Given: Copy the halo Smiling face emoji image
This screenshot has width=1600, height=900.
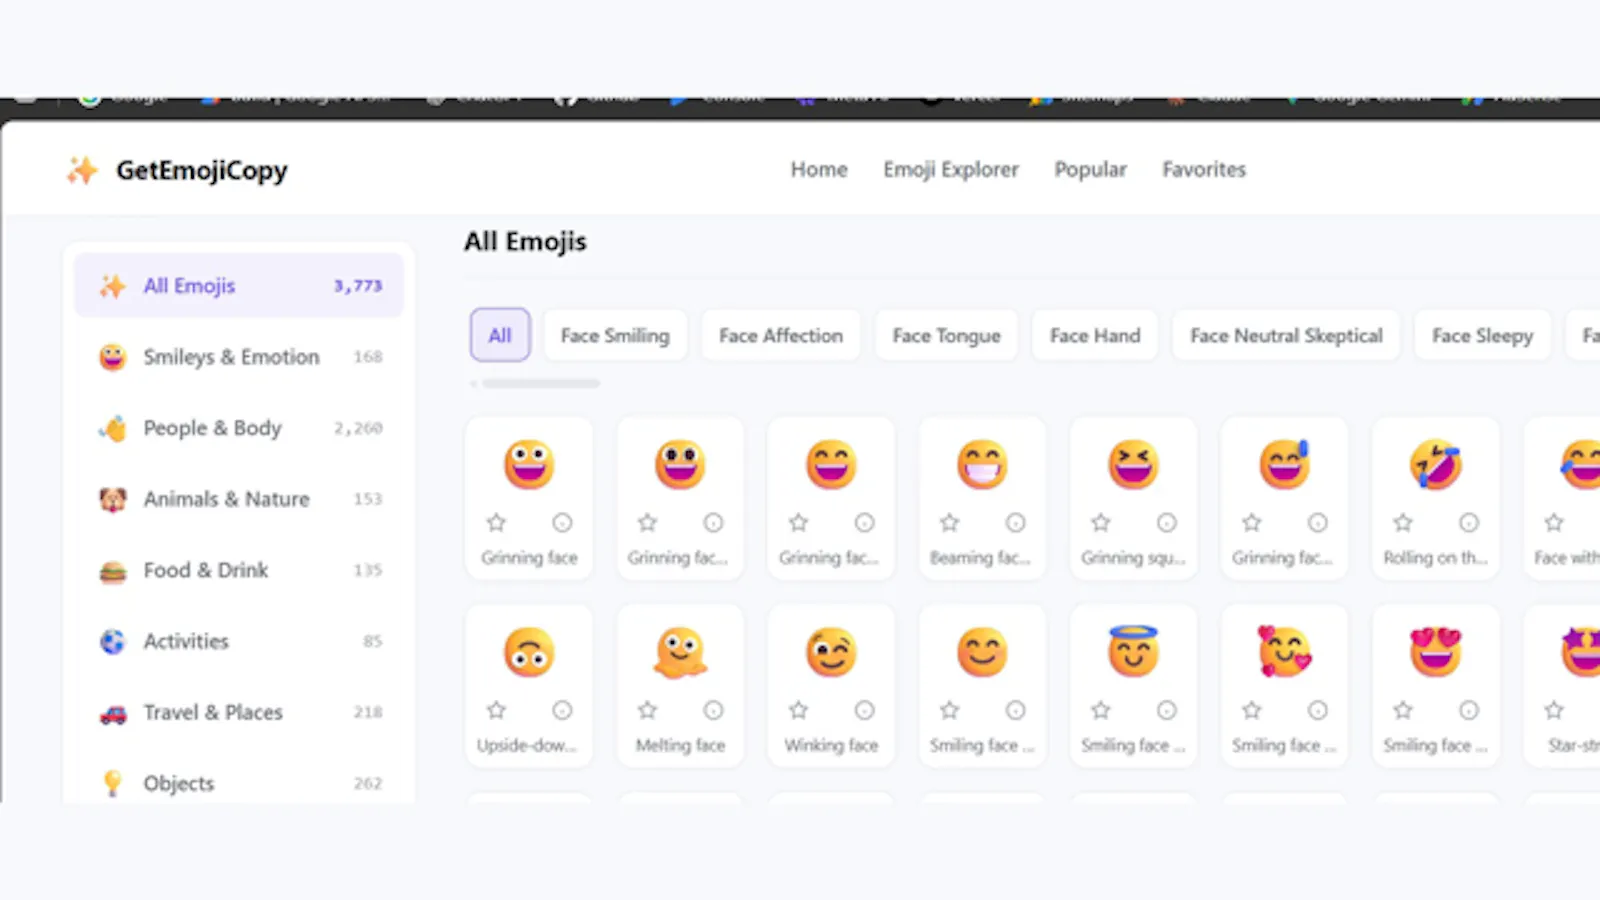Looking at the screenshot, I should pyautogui.click(x=1133, y=651).
